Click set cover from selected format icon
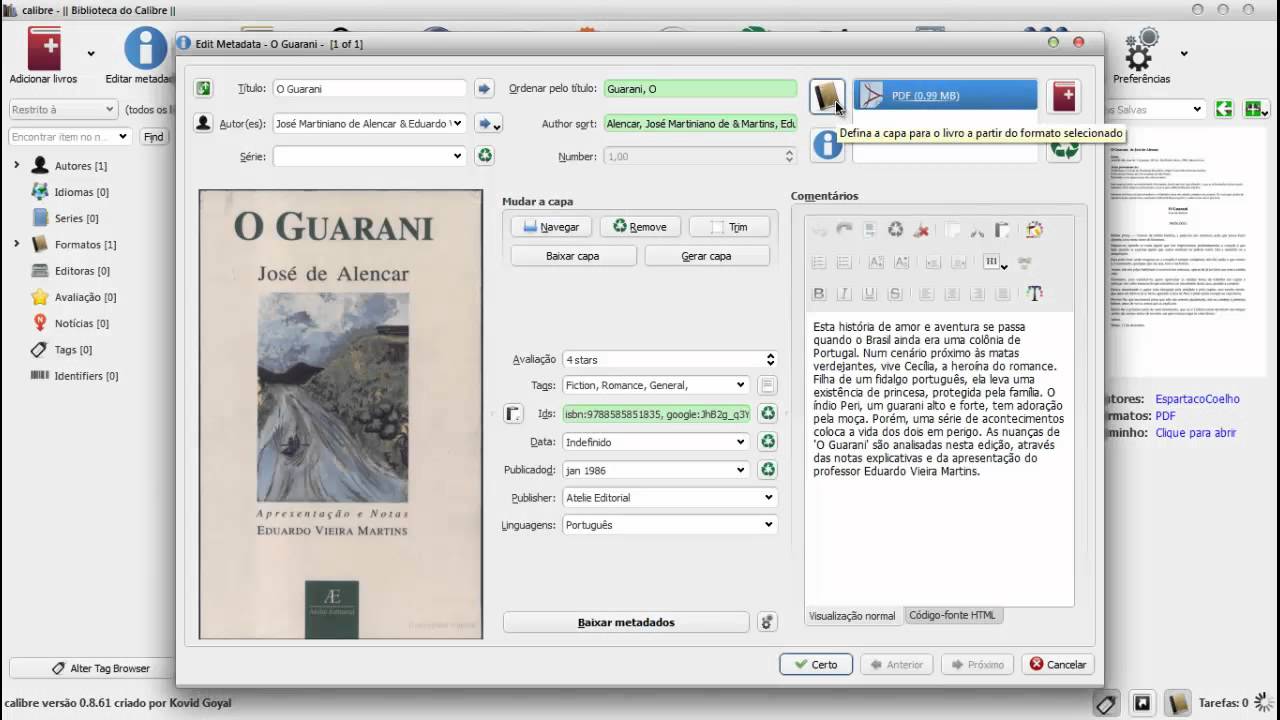Screen dimensions: 1280x720 827,97
